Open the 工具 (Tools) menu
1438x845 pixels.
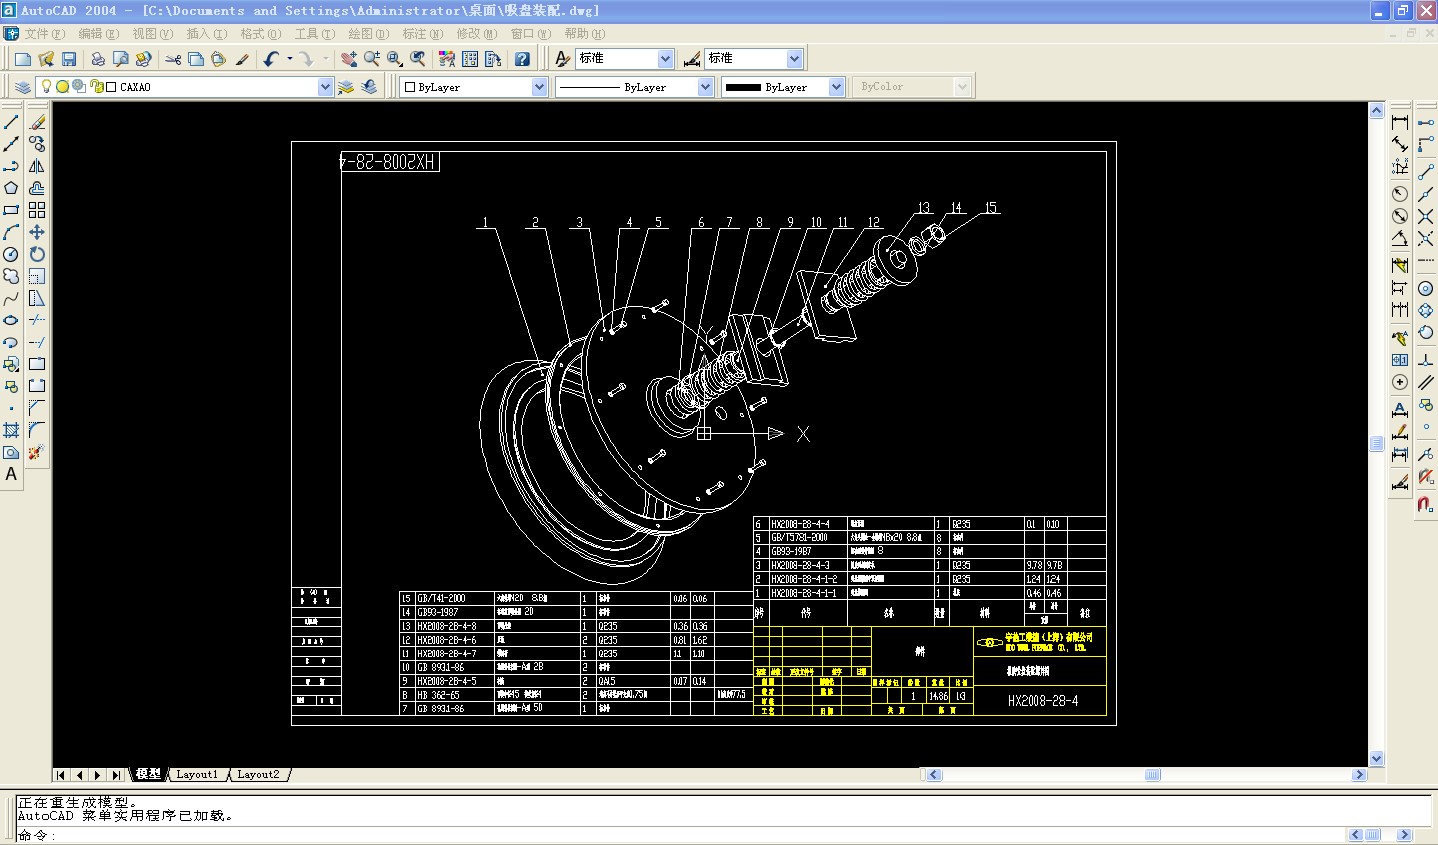314,34
